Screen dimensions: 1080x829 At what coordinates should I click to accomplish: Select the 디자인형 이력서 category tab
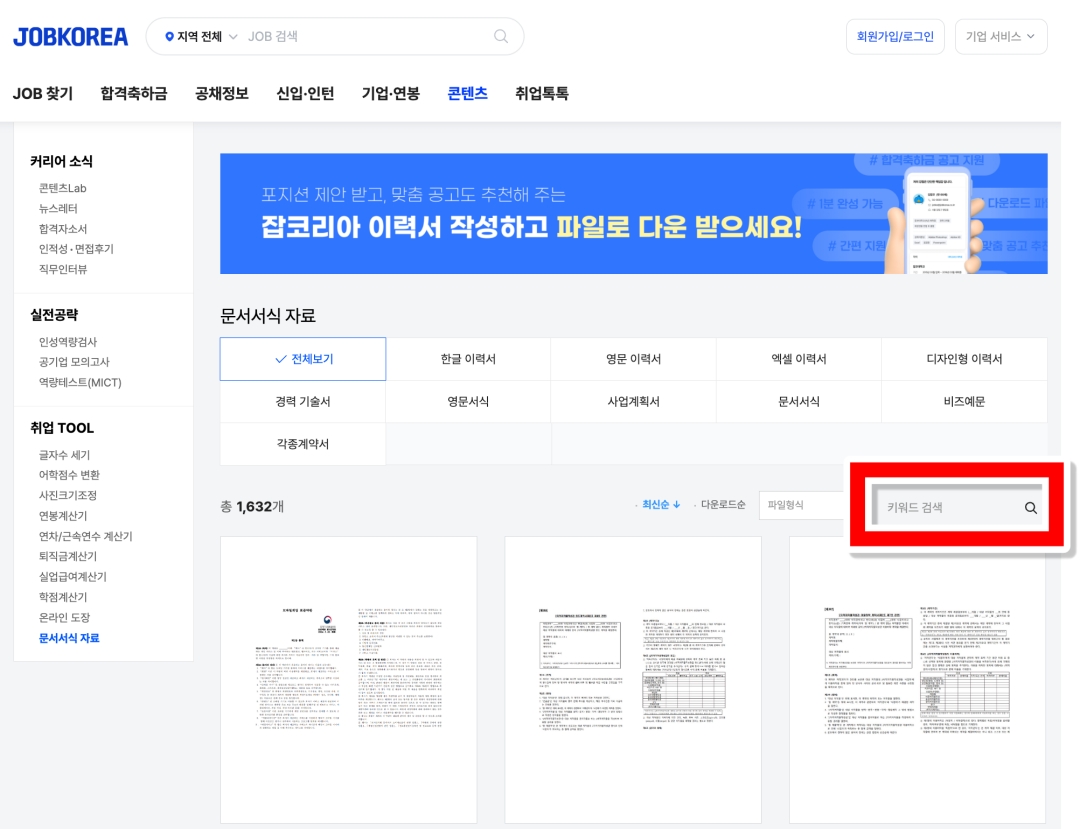[x=964, y=359]
